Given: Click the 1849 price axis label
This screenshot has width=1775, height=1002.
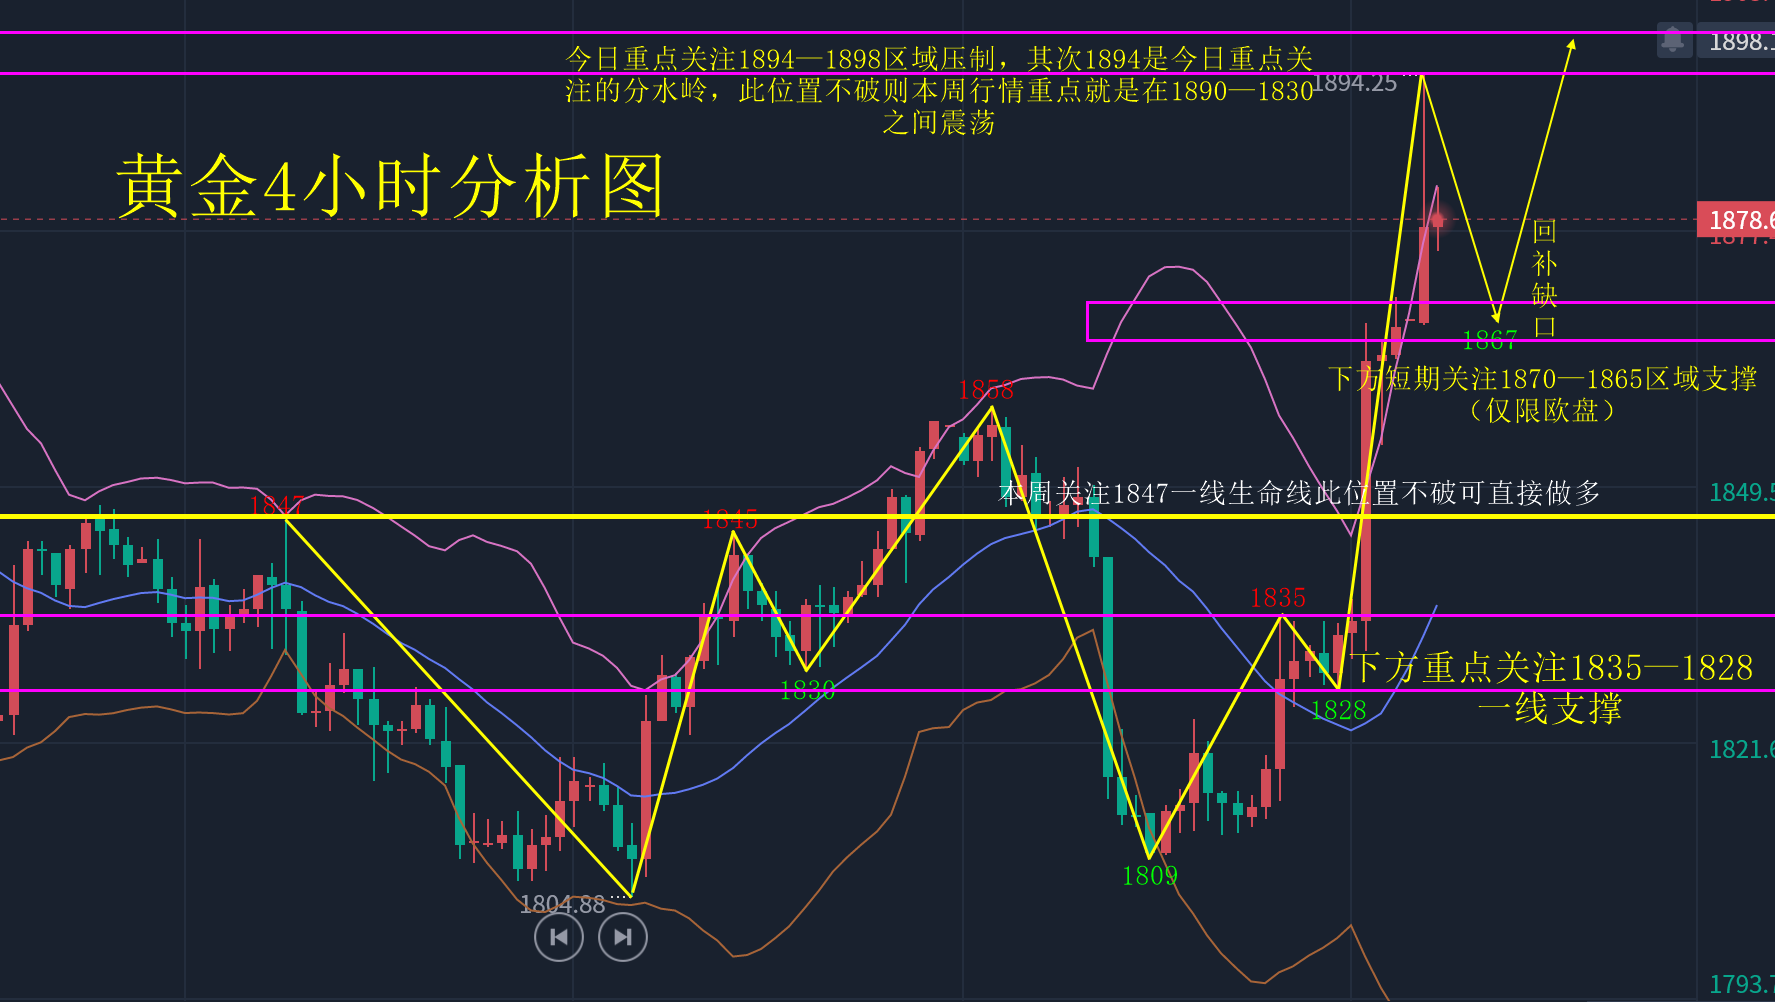Looking at the screenshot, I should [x=1741, y=492].
